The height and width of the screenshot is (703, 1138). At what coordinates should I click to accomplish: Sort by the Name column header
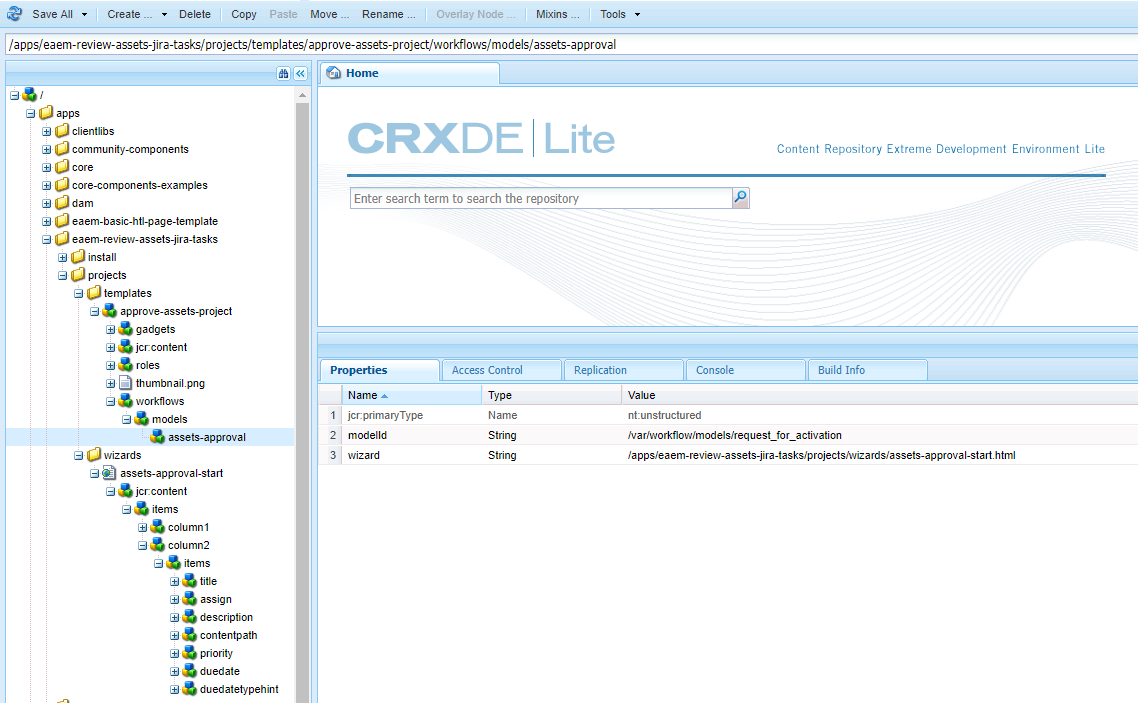(x=411, y=395)
